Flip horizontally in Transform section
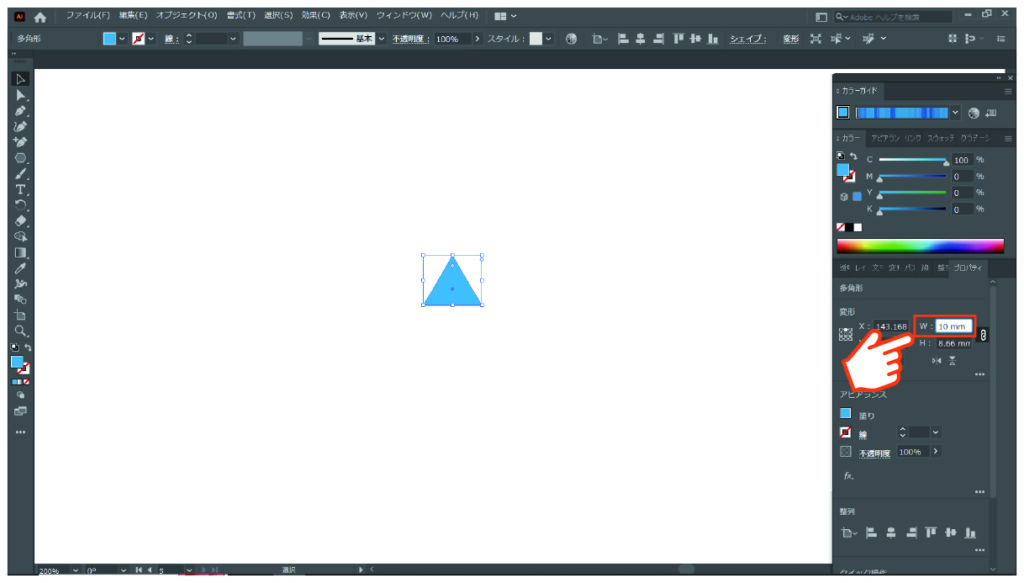 tap(936, 360)
